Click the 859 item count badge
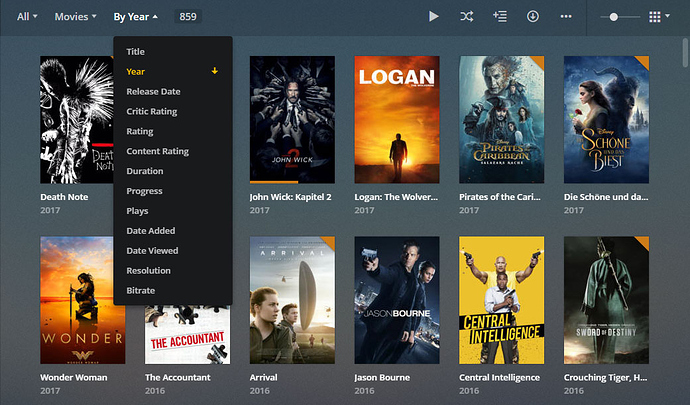The image size is (690, 405). pyautogui.click(x=188, y=17)
